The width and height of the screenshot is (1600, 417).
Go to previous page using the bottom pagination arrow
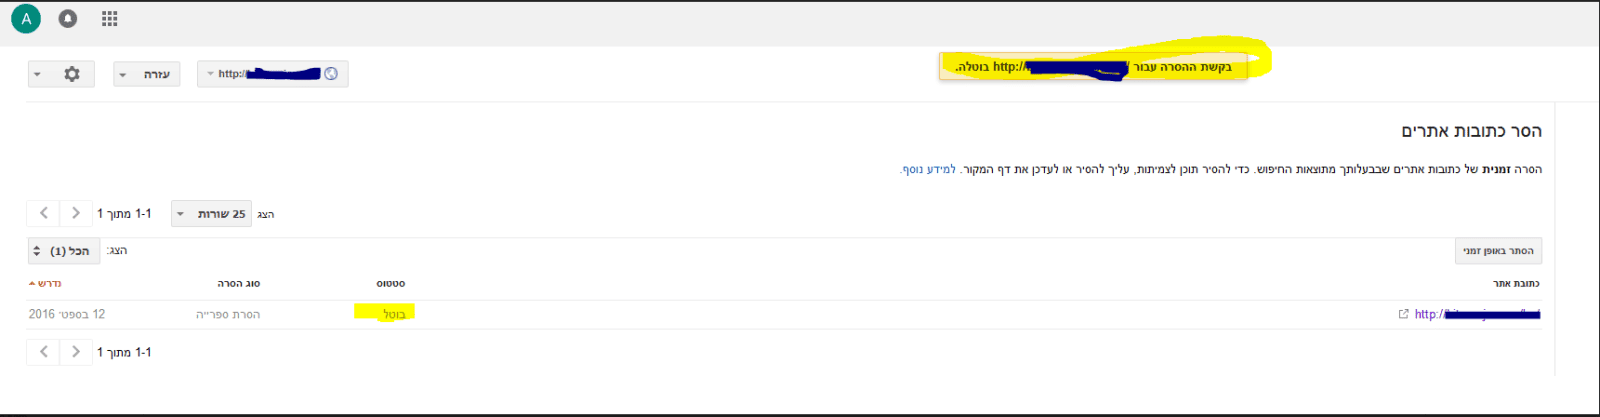click(43, 352)
